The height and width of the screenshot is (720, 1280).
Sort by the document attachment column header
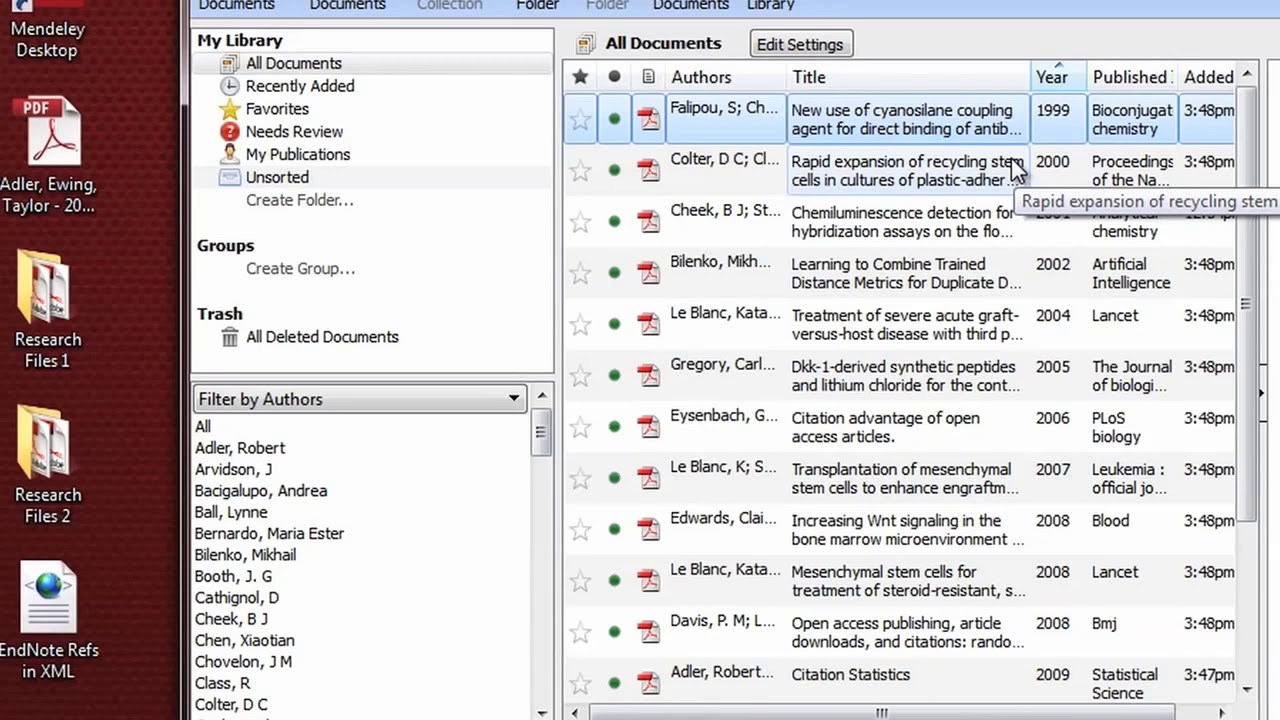point(648,77)
